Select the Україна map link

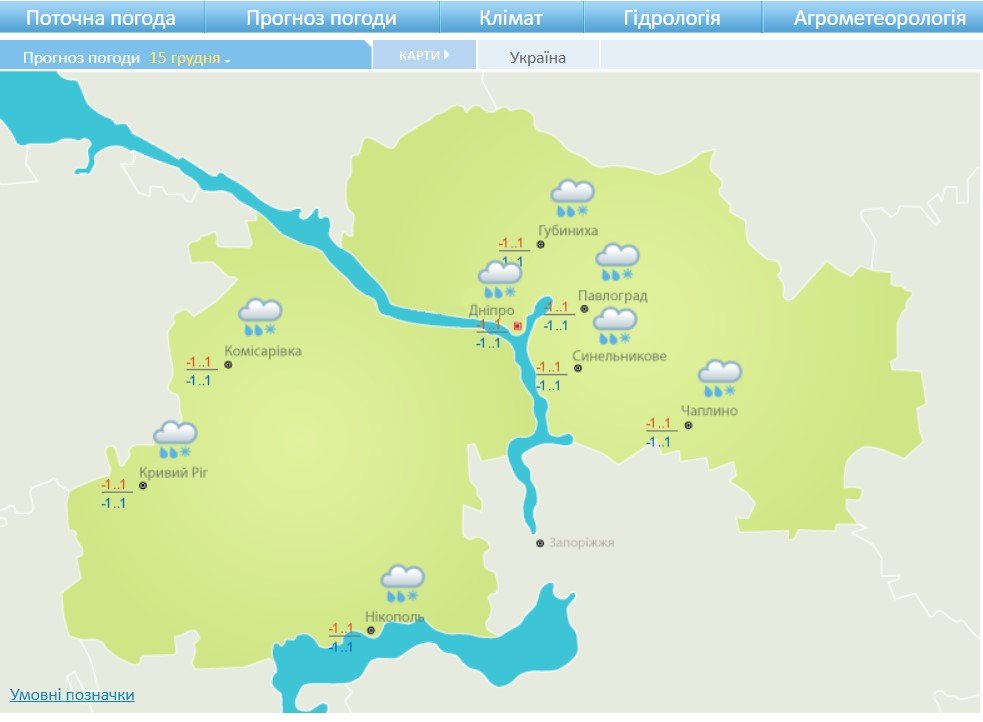pyautogui.click(x=538, y=57)
